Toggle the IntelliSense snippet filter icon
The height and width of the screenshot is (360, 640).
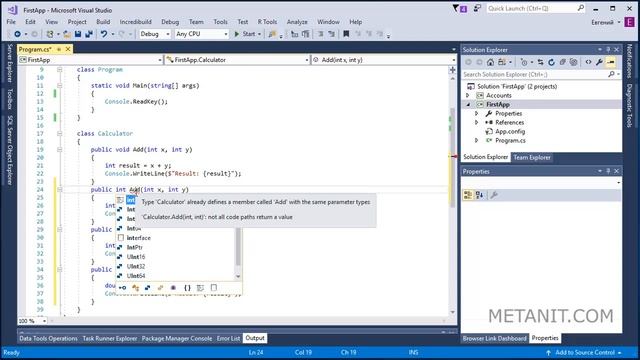pyautogui.click(x=213, y=288)
